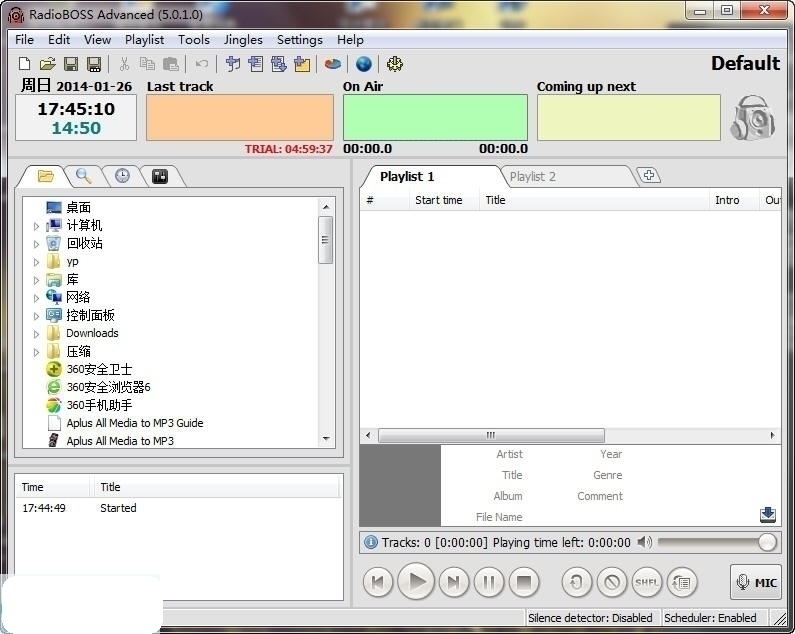The width and height of the screenshot is (795, 634).
Task: Skip to the next track
Action: click(454, 582)
